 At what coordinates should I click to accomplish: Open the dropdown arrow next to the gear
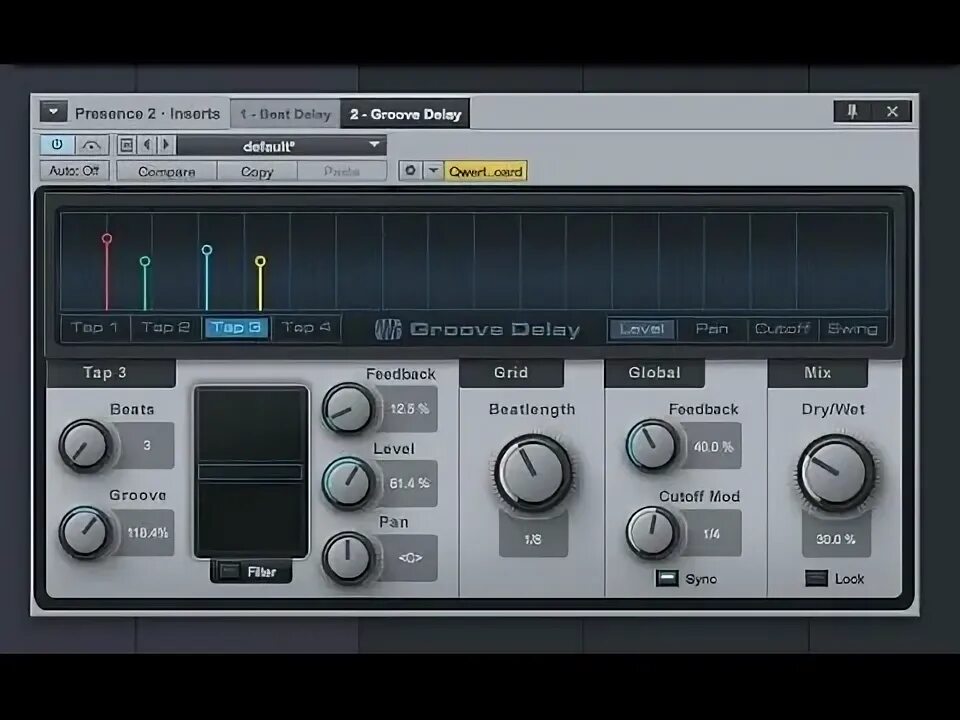click(x=433, y=171)
